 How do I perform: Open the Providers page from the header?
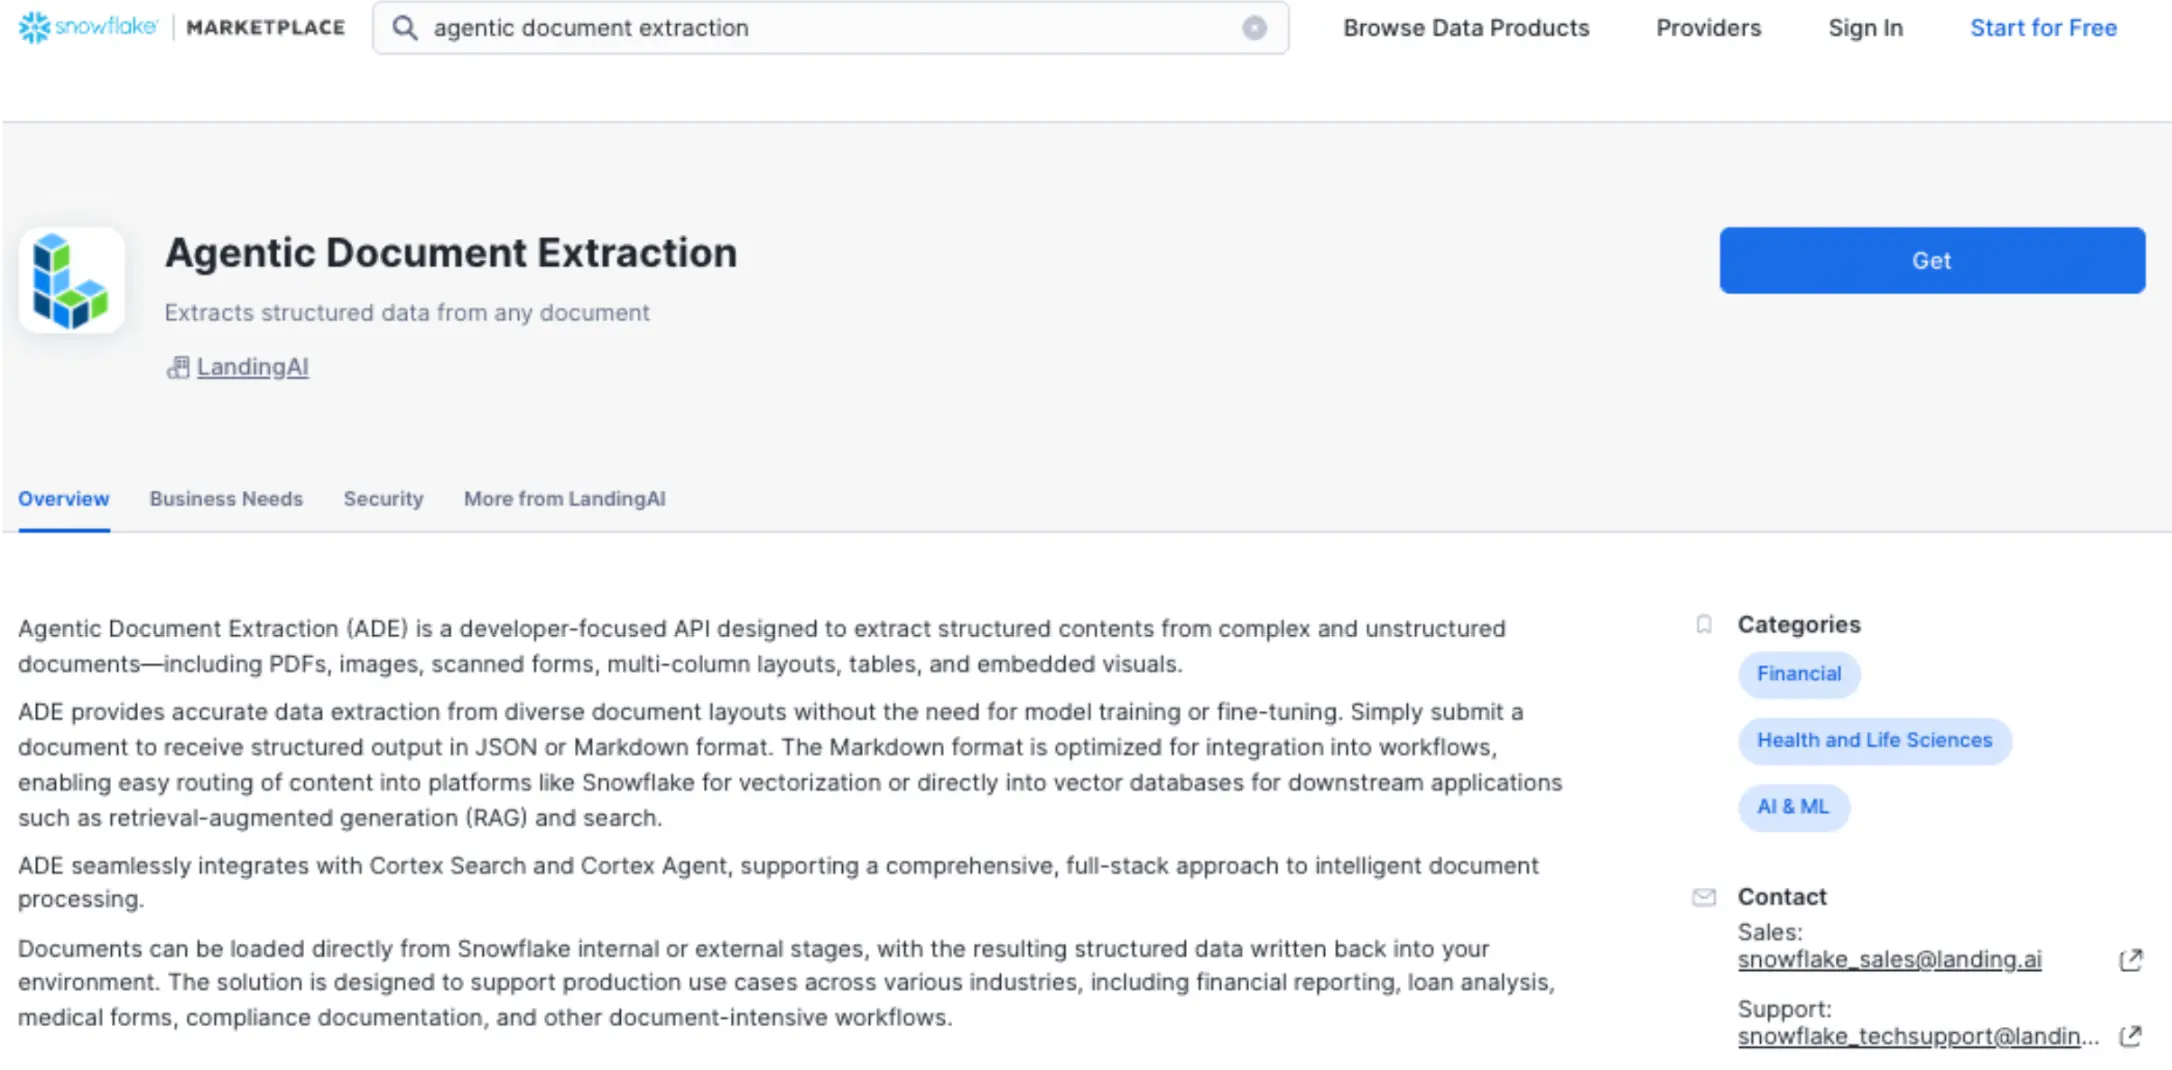pos(1708,28)
